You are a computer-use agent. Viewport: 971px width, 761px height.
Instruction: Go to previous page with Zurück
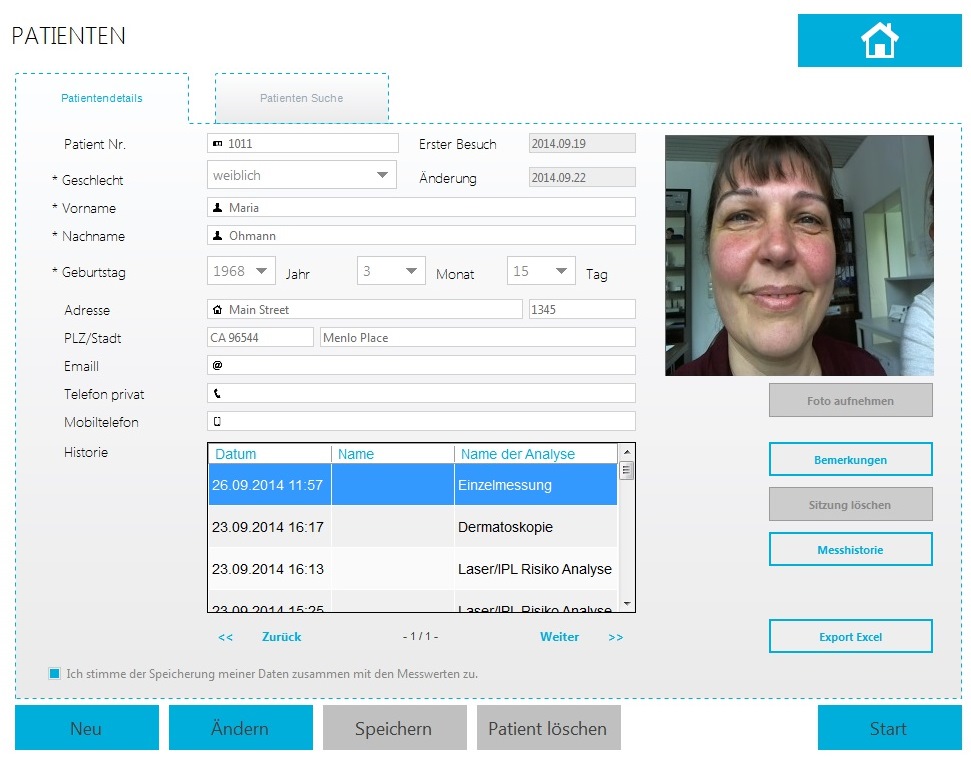[x=282, y=637]
